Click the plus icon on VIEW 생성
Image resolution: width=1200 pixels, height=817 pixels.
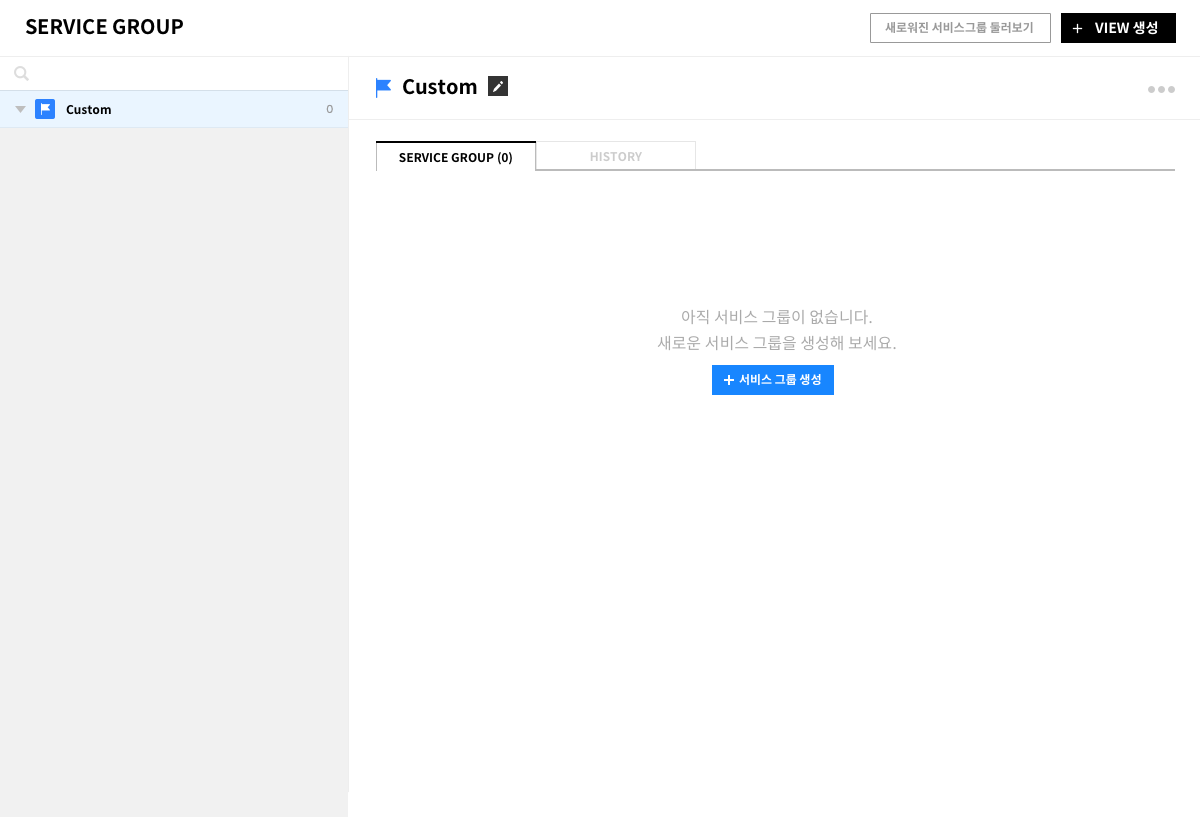pyautogui.click(x=1077, y=29)
